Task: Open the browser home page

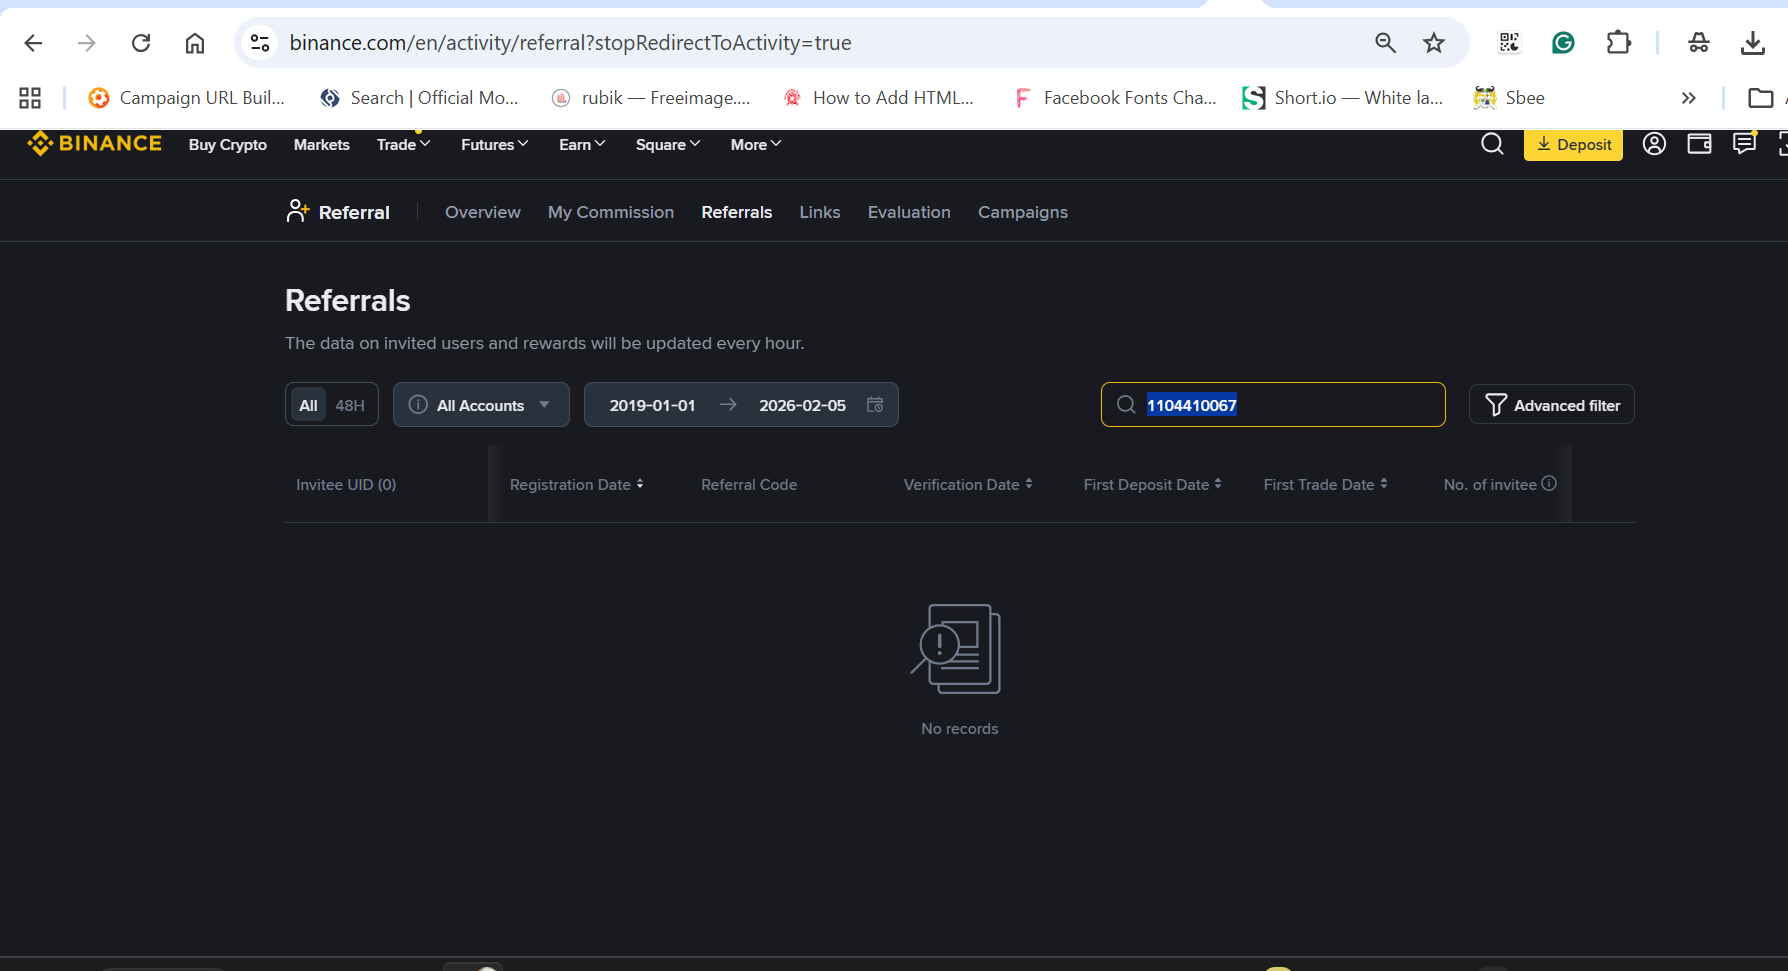Action: coord(195,43)
